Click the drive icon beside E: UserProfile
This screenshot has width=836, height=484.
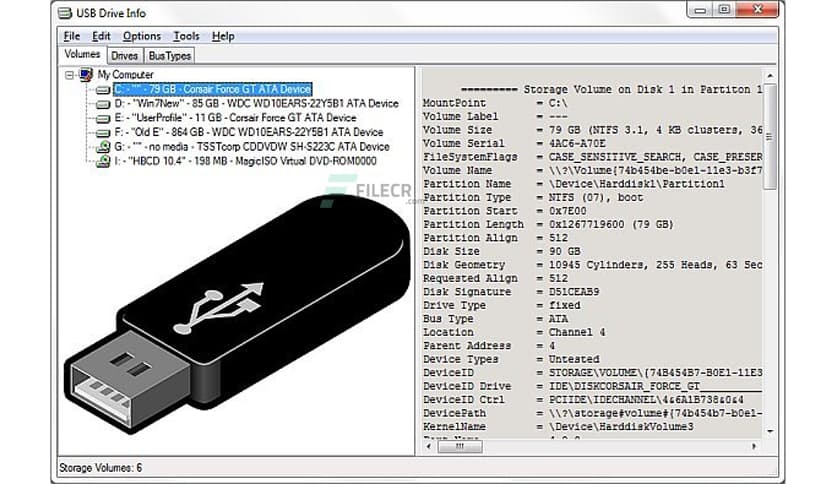click(103, 119)
